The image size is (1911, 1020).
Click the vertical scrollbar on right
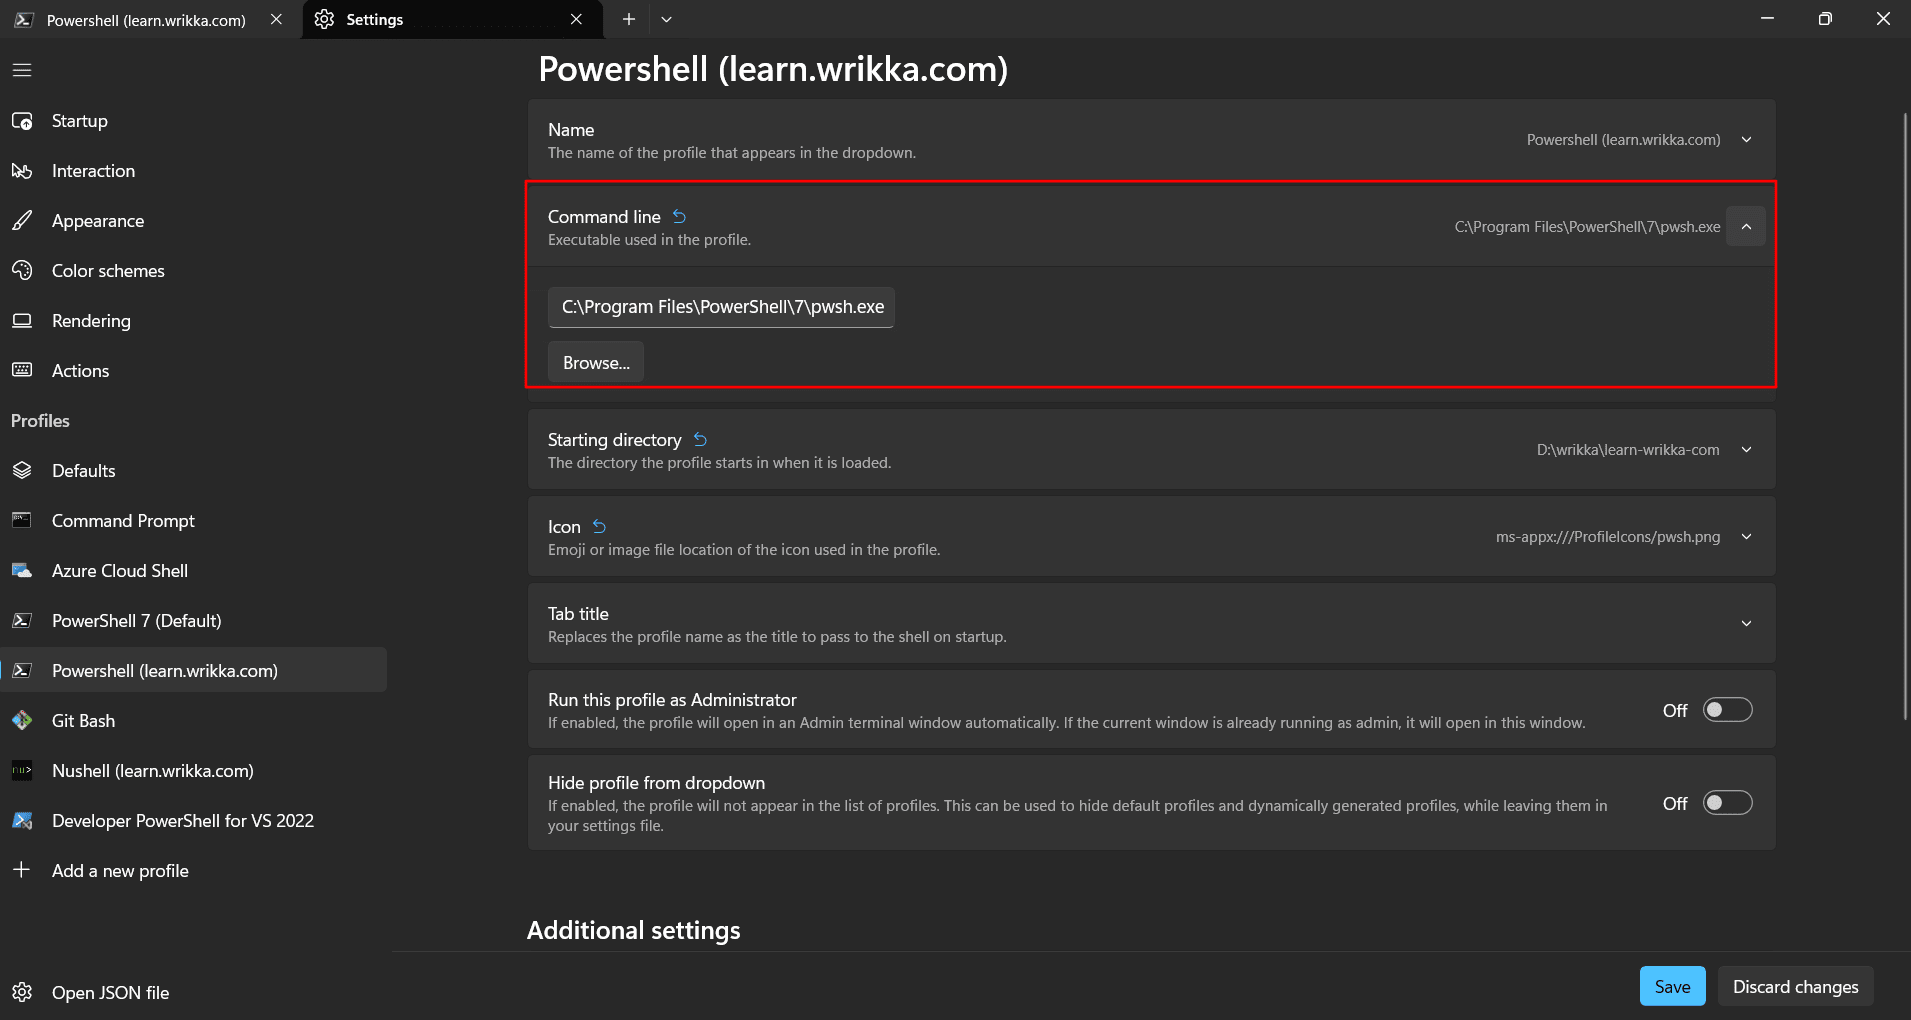point(1905,415)
